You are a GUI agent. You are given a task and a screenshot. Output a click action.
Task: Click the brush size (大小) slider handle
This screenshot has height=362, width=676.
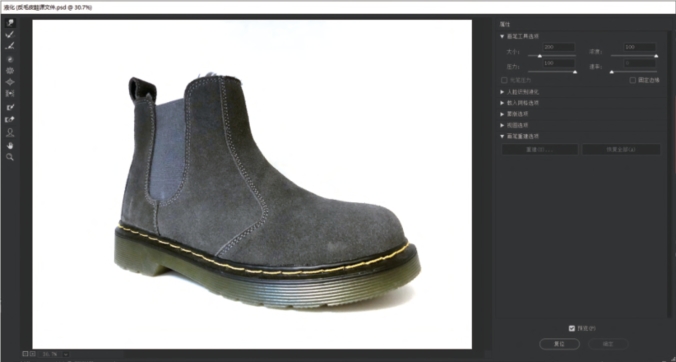coord(540,56)
